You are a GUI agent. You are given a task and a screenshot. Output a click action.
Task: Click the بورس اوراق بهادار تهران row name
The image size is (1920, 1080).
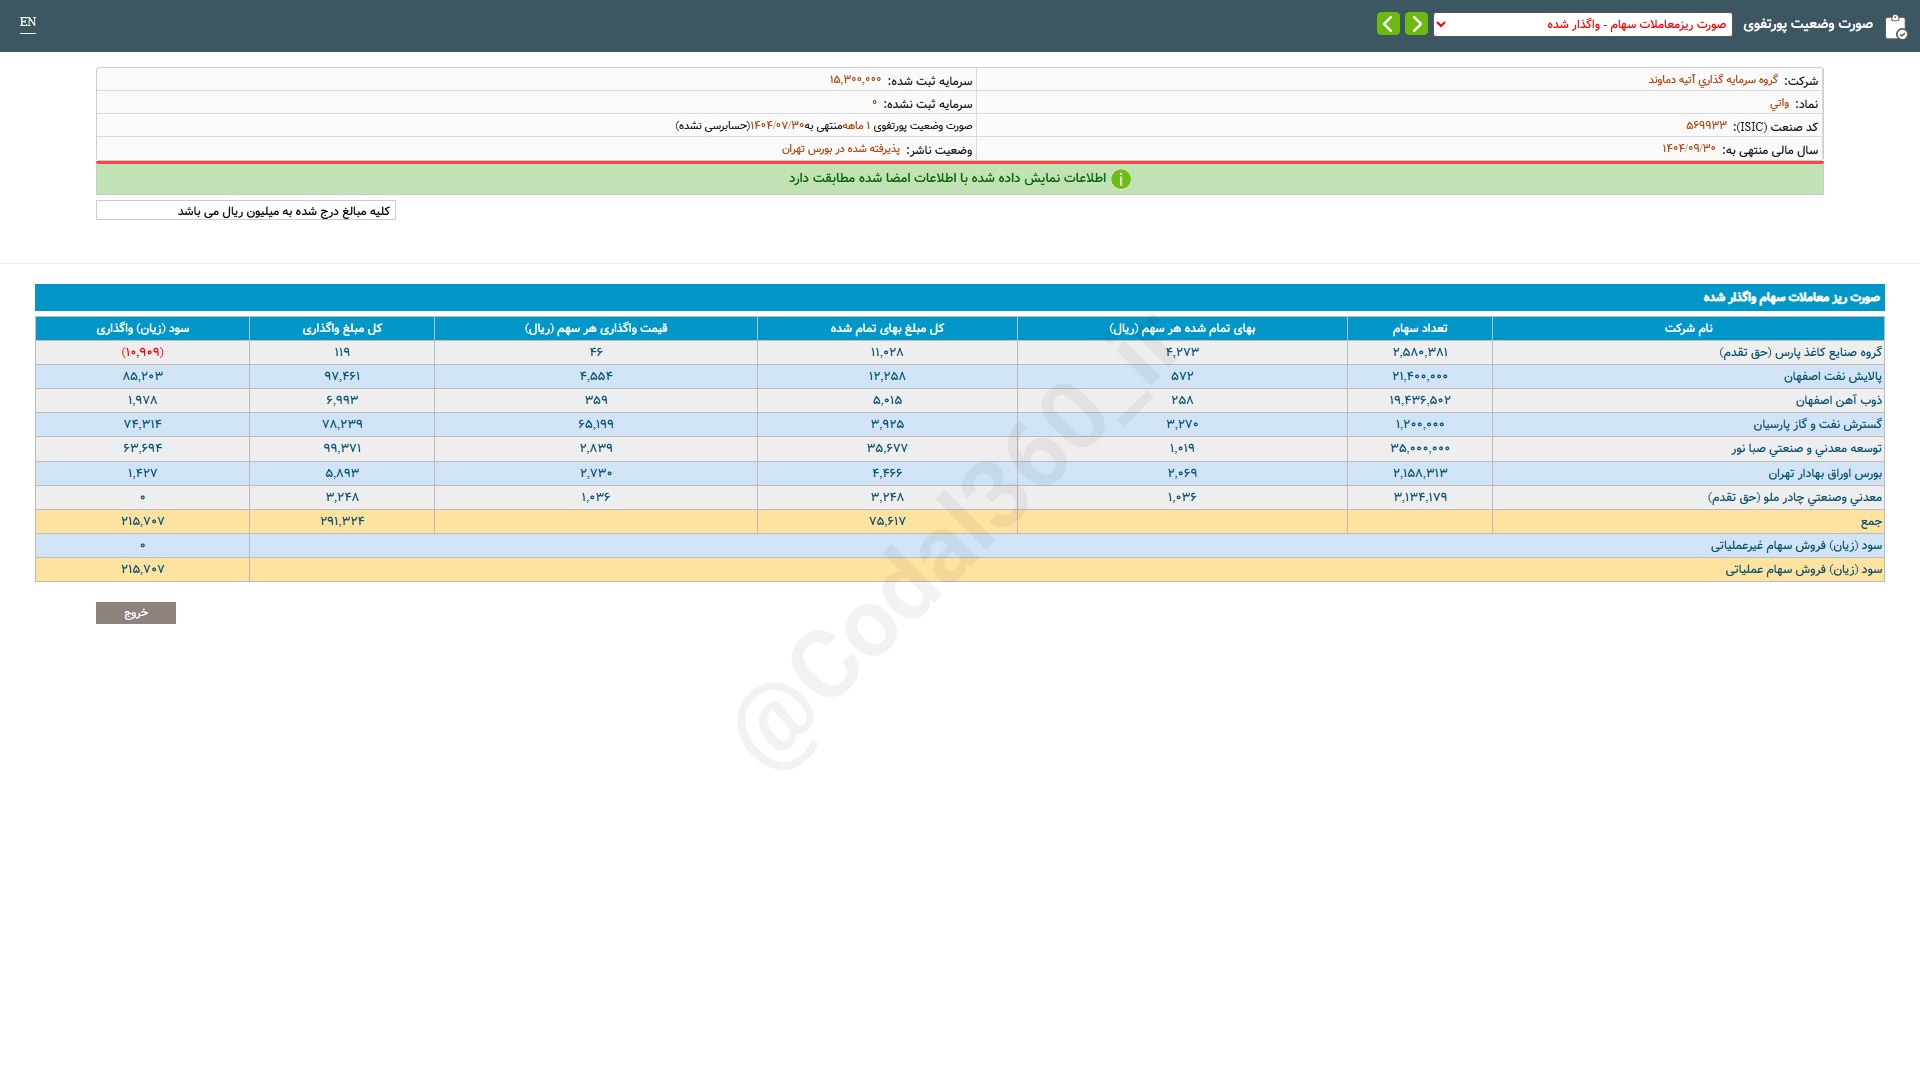(x=1824, y=473)
